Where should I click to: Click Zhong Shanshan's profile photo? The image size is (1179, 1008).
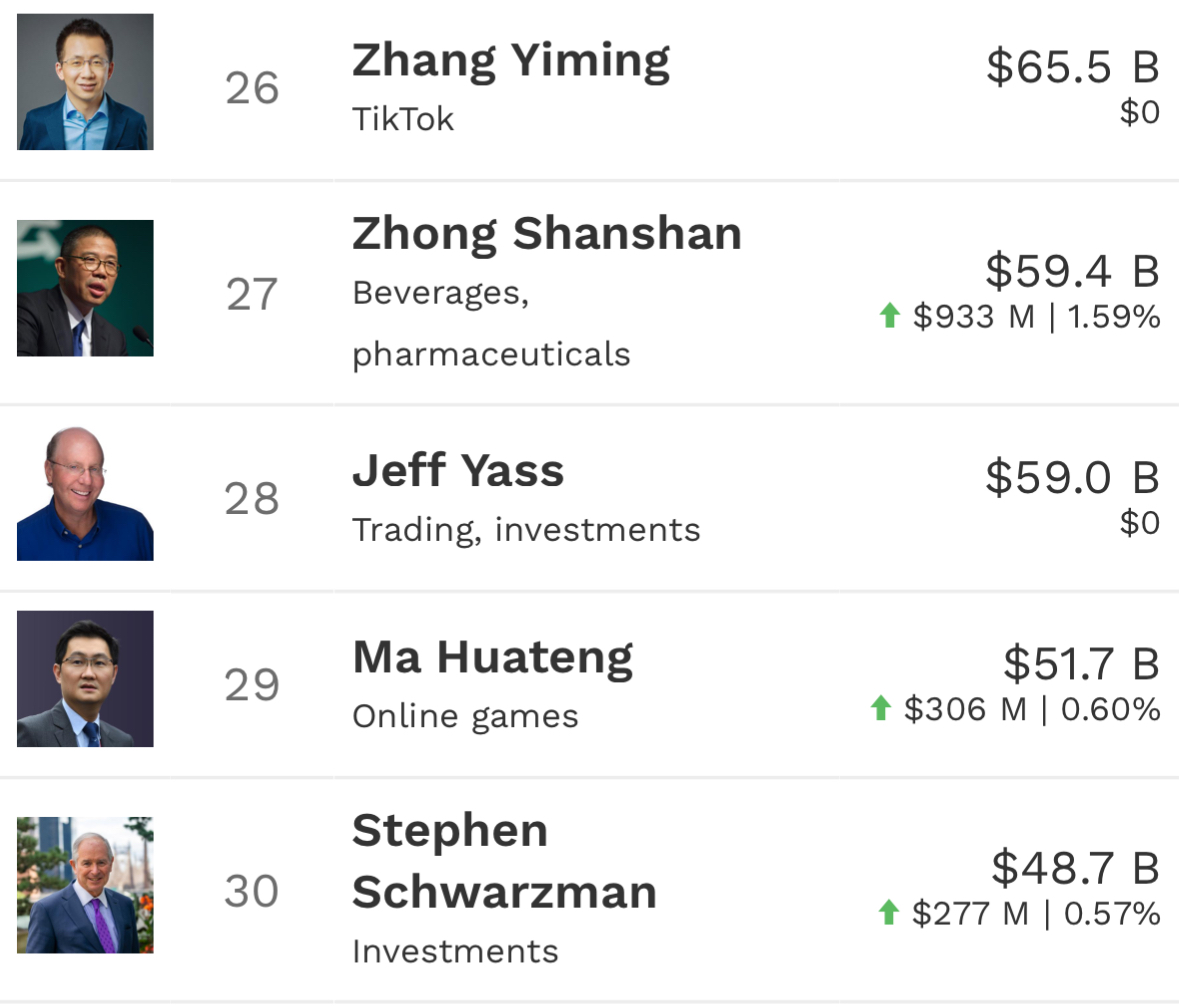coord(85,288)
